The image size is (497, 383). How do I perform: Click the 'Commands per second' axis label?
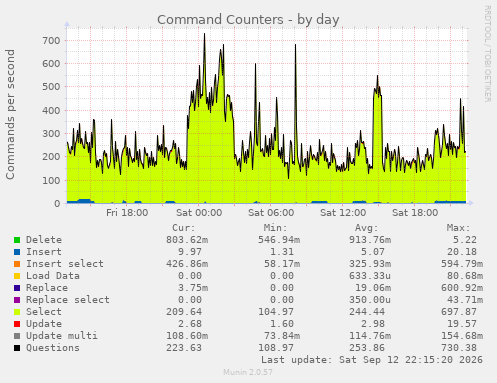point(10,114)
